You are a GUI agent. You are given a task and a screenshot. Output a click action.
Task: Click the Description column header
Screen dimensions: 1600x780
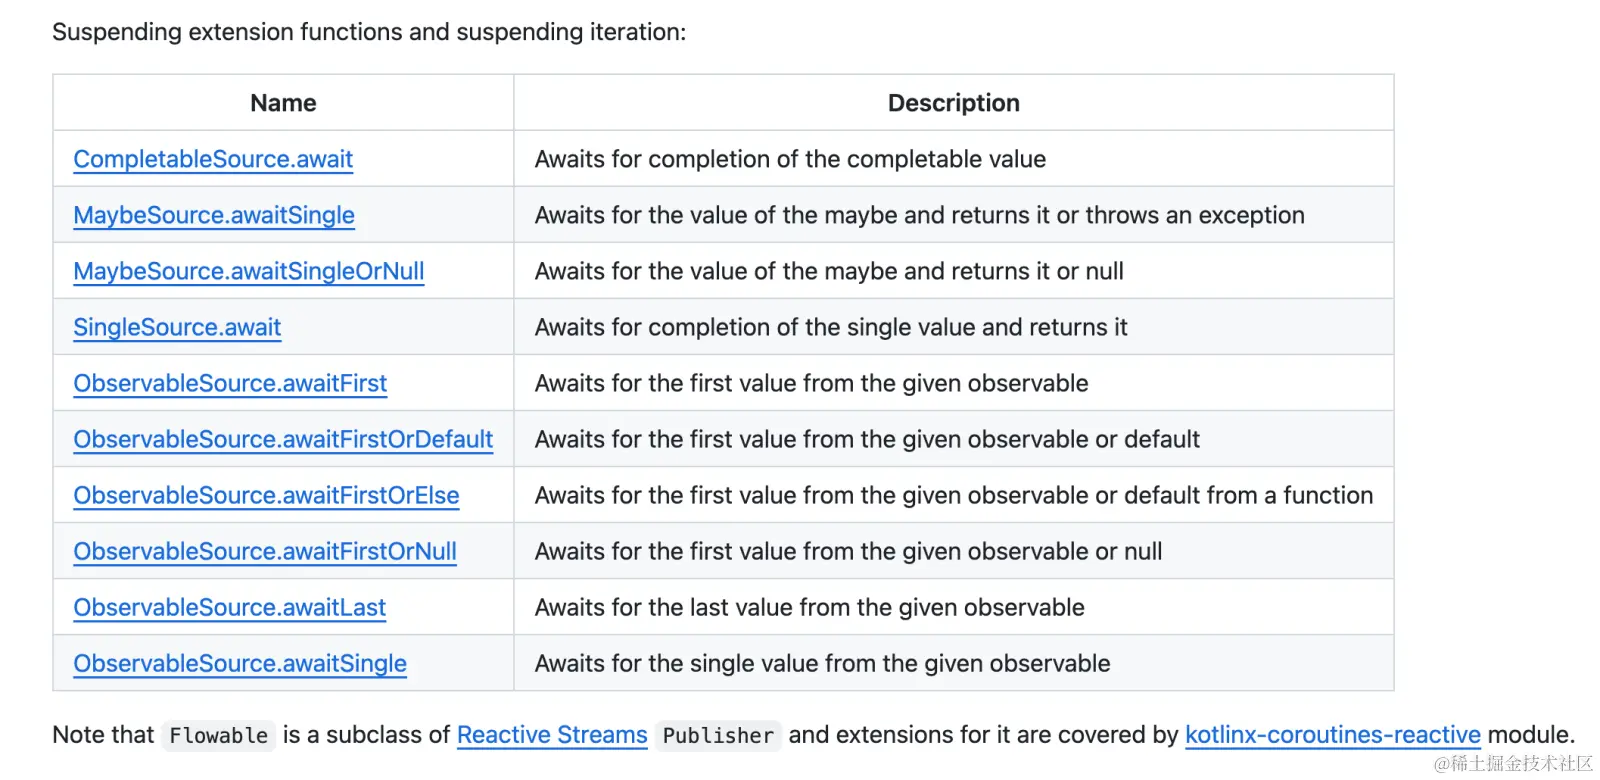point(954,103)
